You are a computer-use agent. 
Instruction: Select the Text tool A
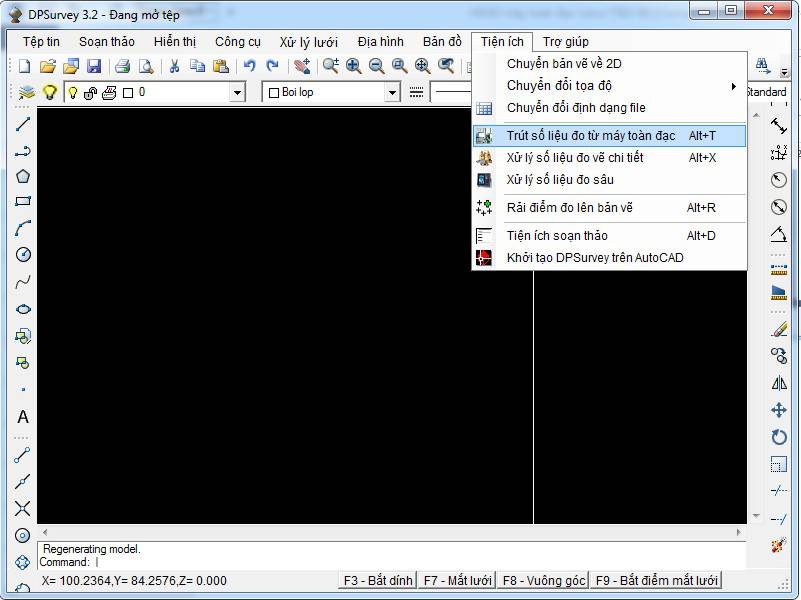[x=23, y=417]
